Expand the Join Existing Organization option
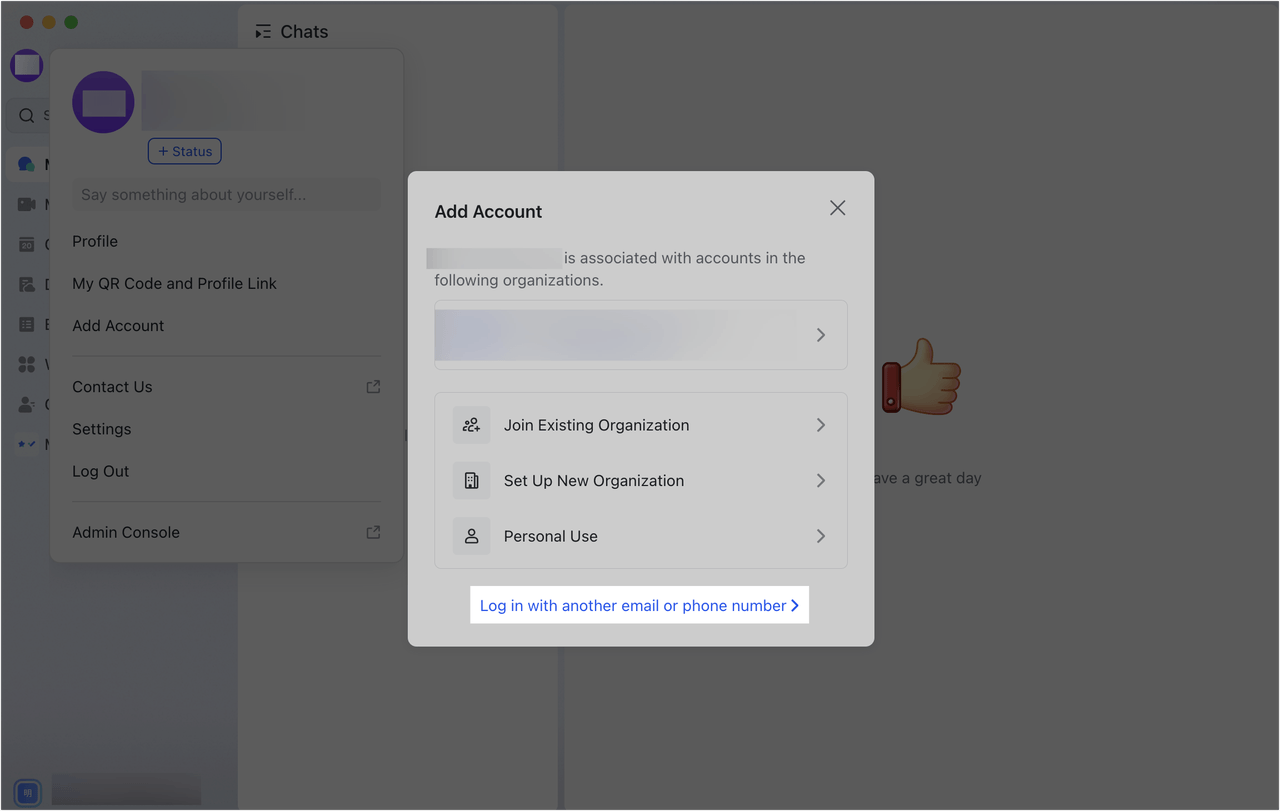The height and width of the screenshot is (811, 1280). click(820, 424)
